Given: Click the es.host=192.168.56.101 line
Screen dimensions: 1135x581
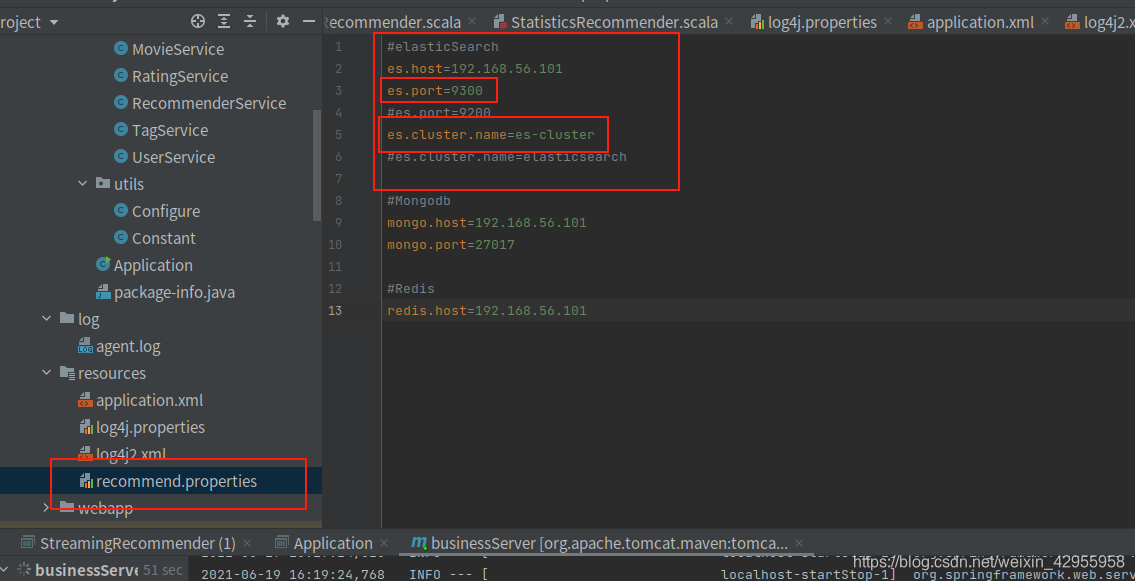Looking at the screenshot, I should pyautogui.click(x=475, y=69).
